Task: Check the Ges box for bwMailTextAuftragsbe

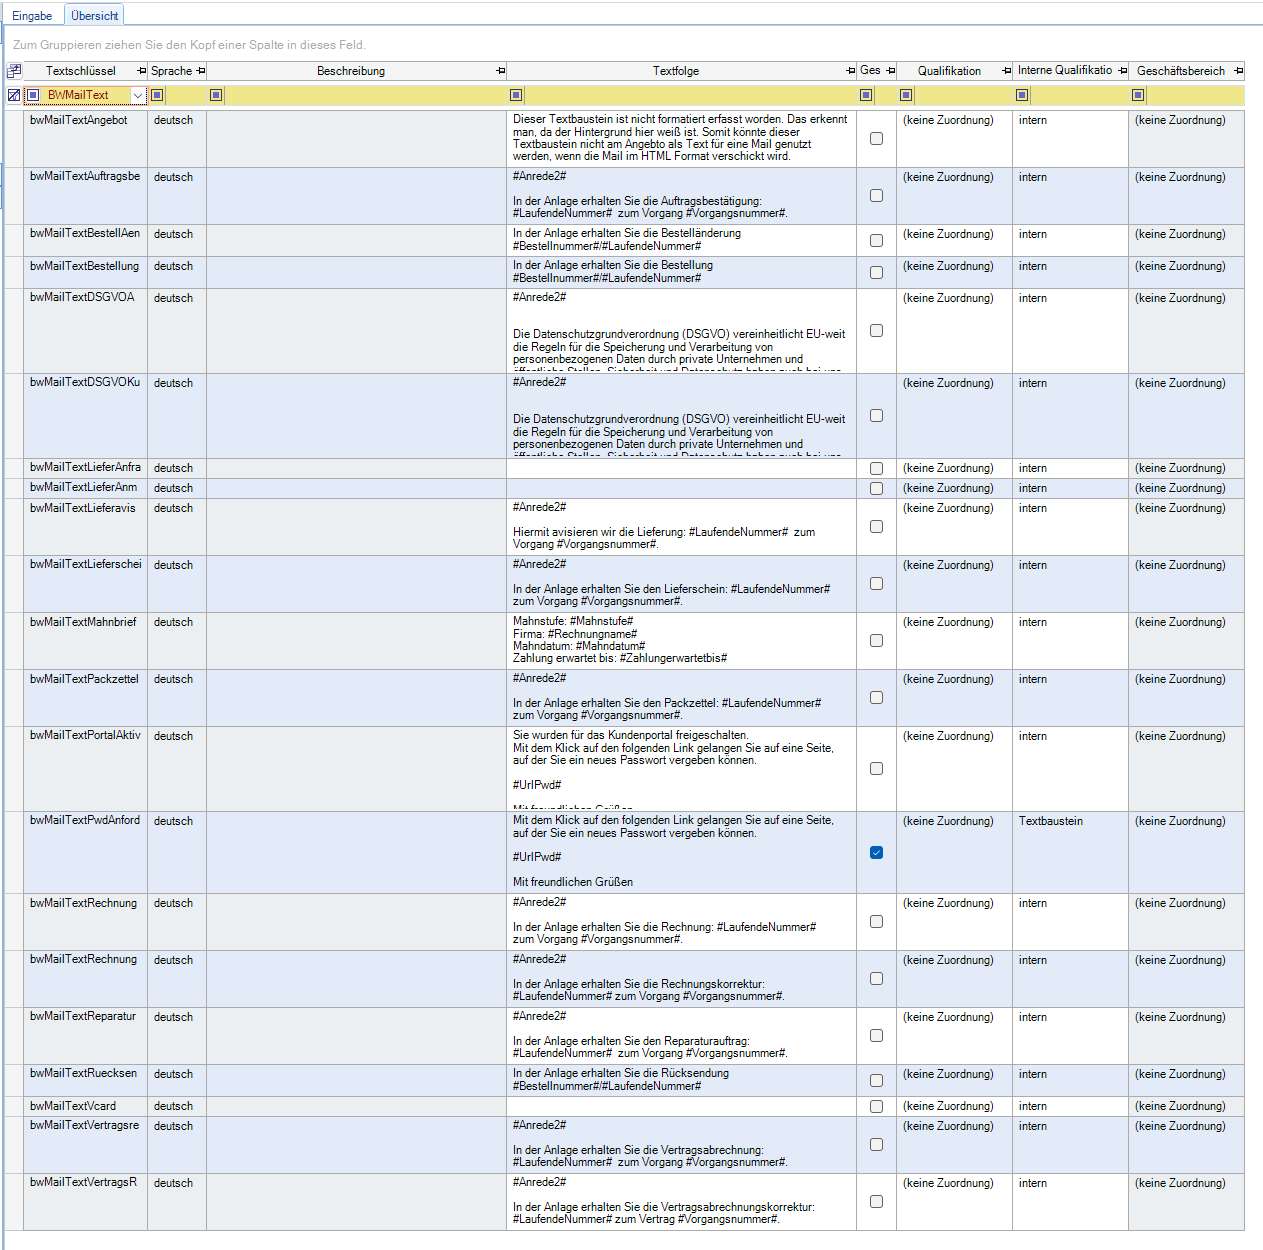Action: click(876, 196)
